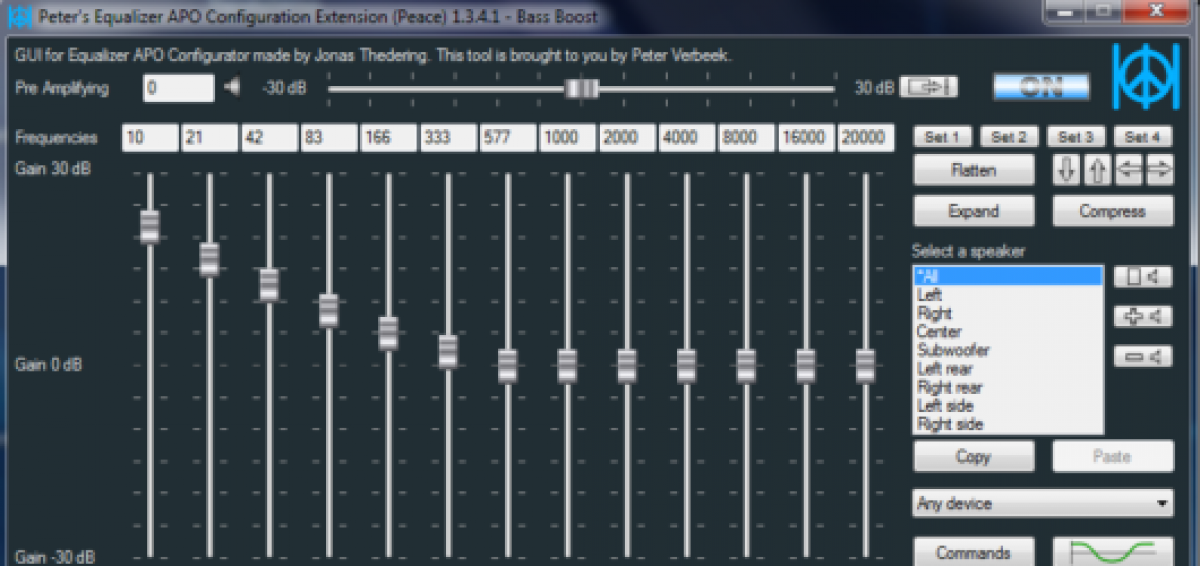The image size is (1200, 566).
Task: Click the shift right arrow button
Action: (1159, 171)
